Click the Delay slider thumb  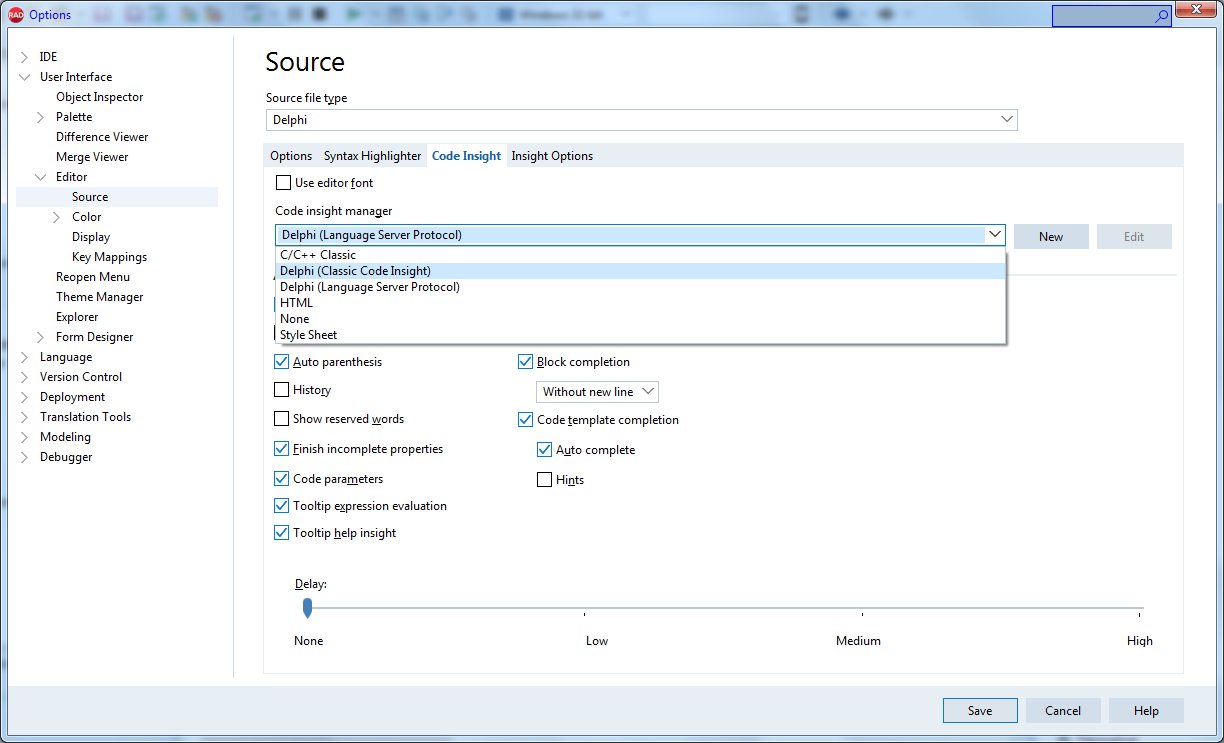click(x=307, y=608)
